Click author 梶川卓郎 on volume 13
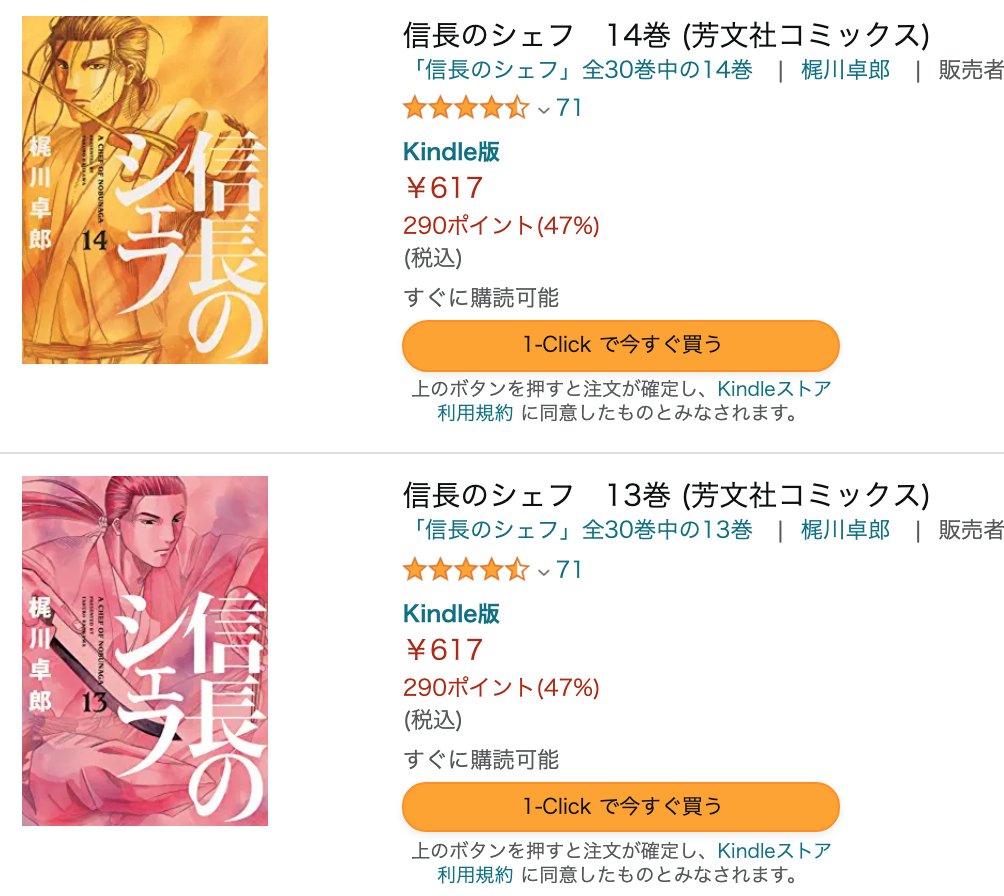This screenshot has height=896, width=1004. [845, 530]
